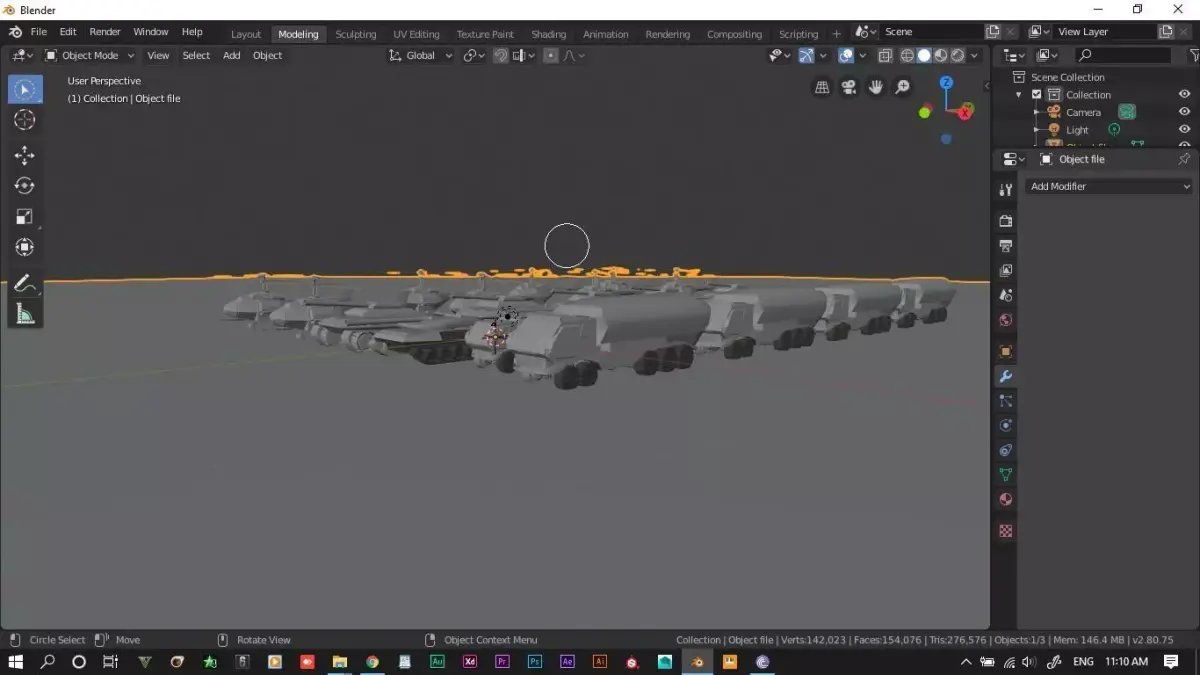Toggle visibility eye of Collection
The height and width of the screenshot is (675, 1200).
(1184, 95)
